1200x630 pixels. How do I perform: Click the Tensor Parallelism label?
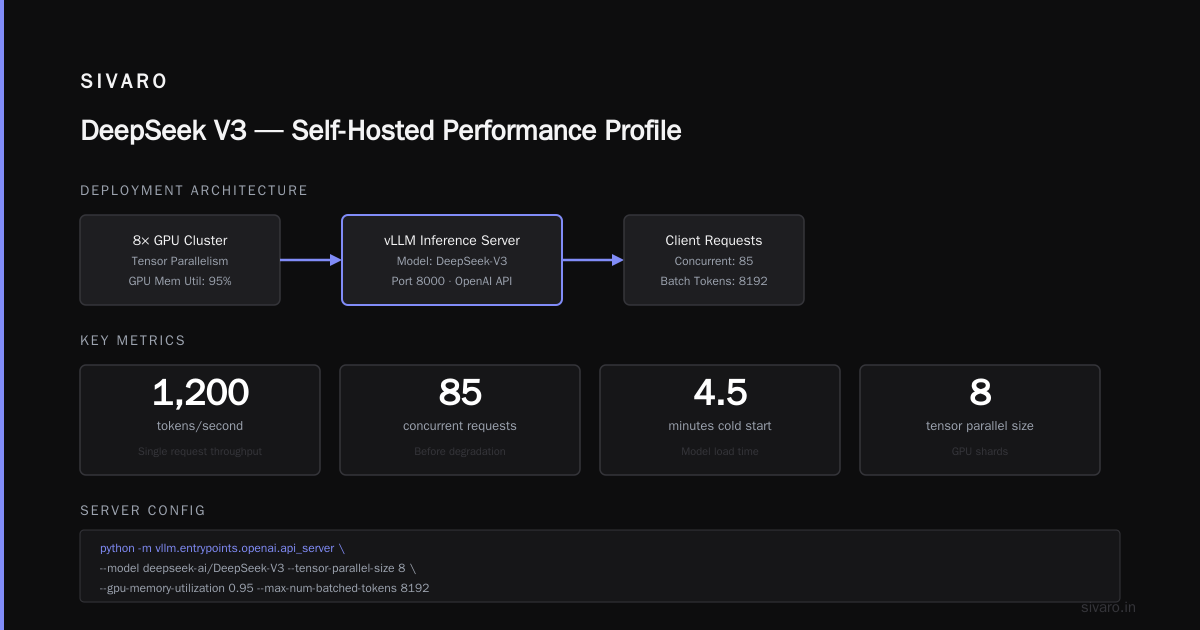pyautogui.click(x=180, y=261)
